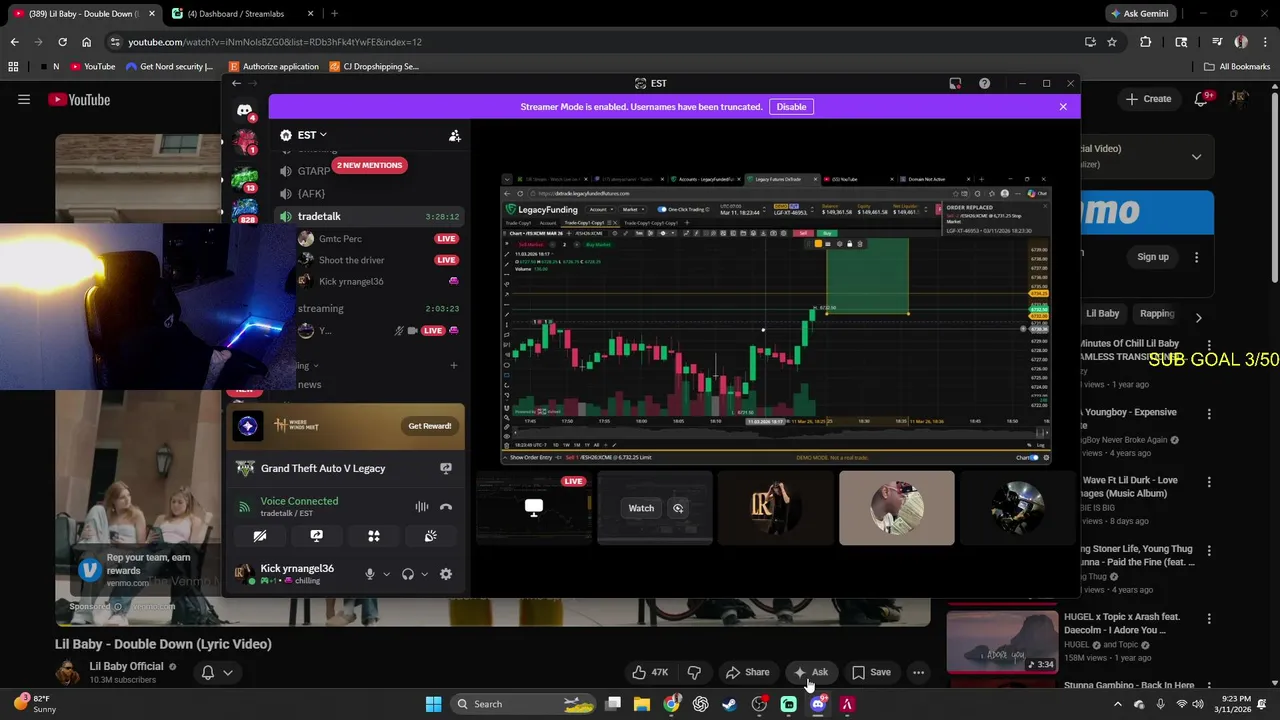The image size is (1280, 720).
Task: Save the video with Save button
Action: 870,672
